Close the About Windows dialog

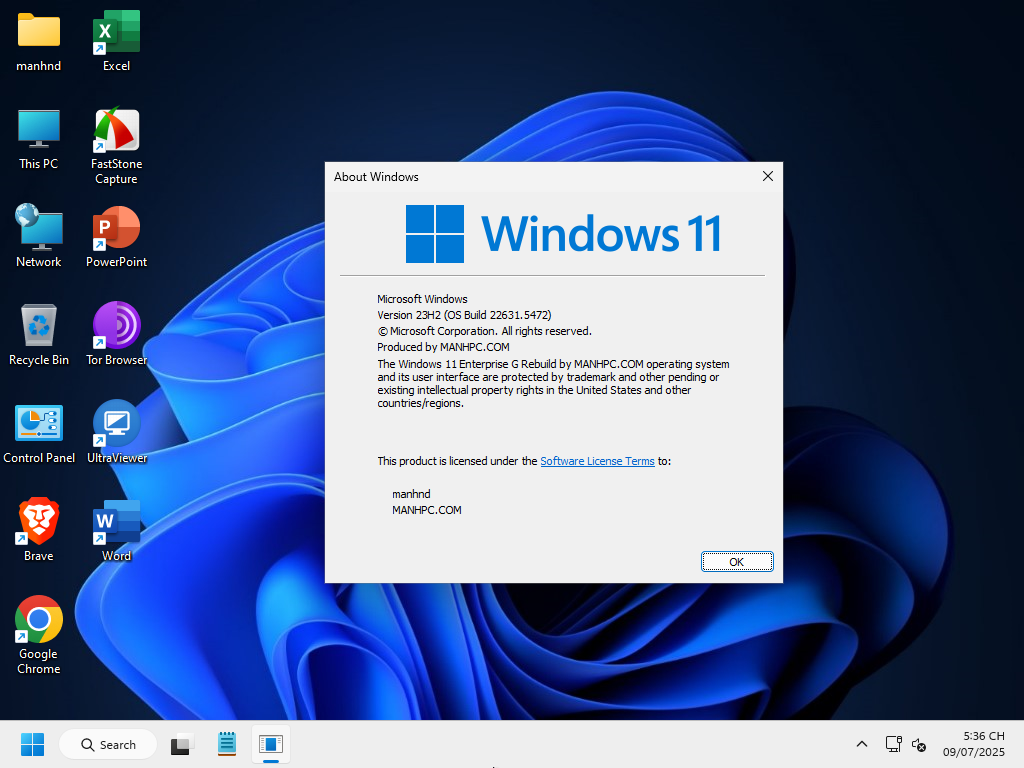(767, 177)
